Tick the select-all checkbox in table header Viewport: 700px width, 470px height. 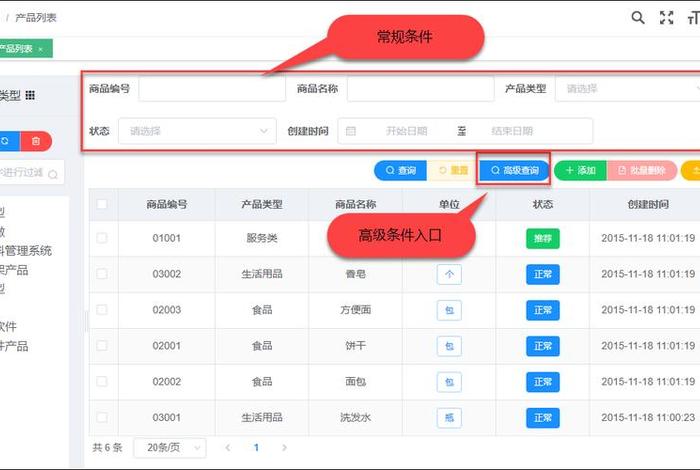pos(102,204)
